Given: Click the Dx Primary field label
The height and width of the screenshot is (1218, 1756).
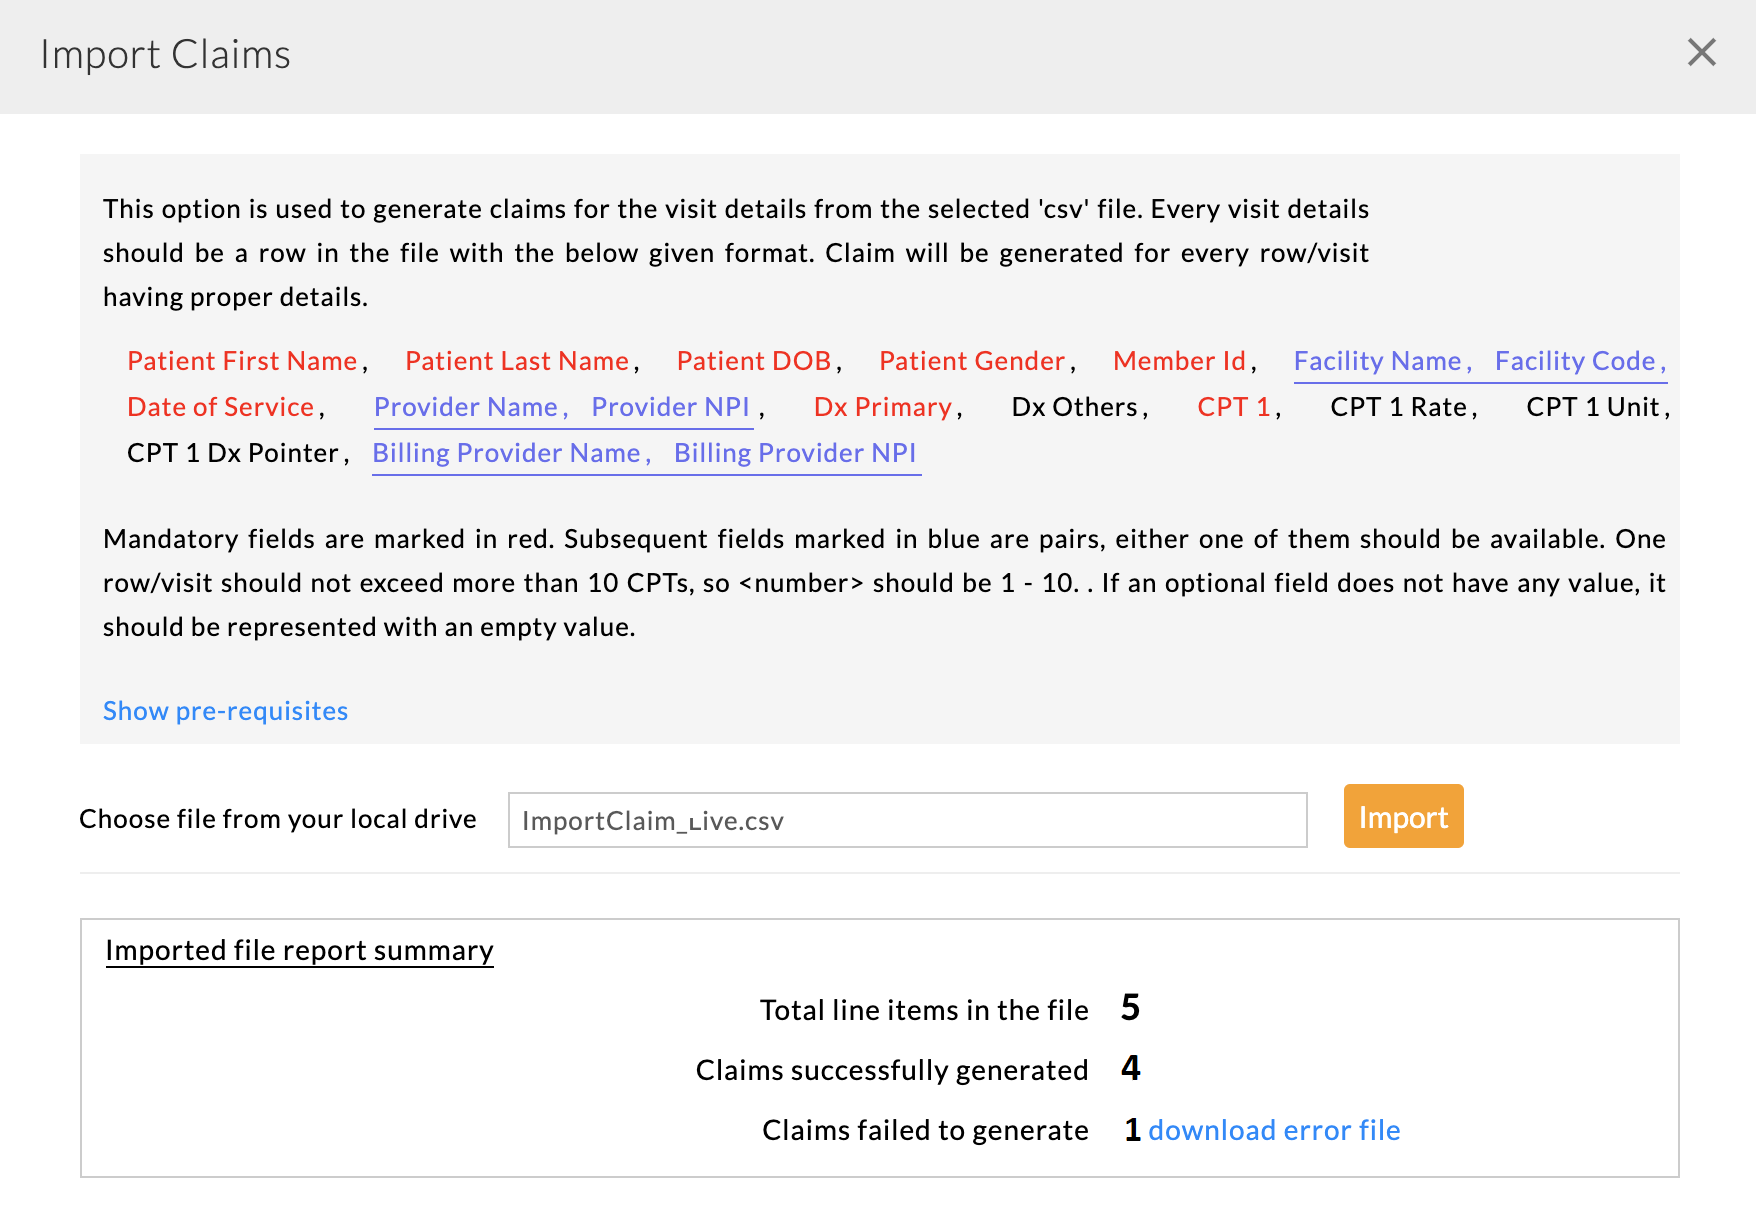Looking at the screenshot, I should coord(883,407).
